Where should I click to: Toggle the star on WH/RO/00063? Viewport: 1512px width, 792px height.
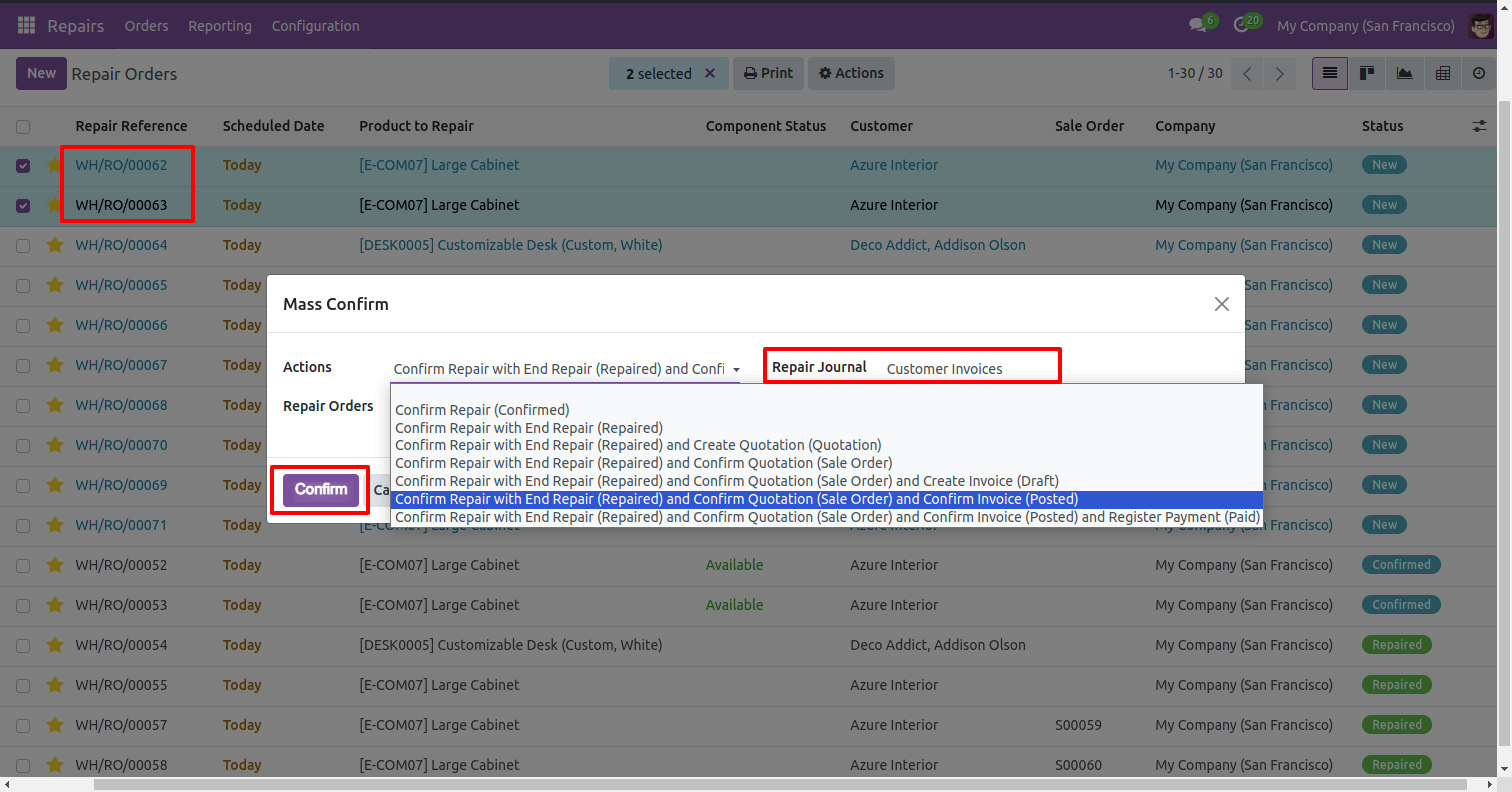[55, 205]
